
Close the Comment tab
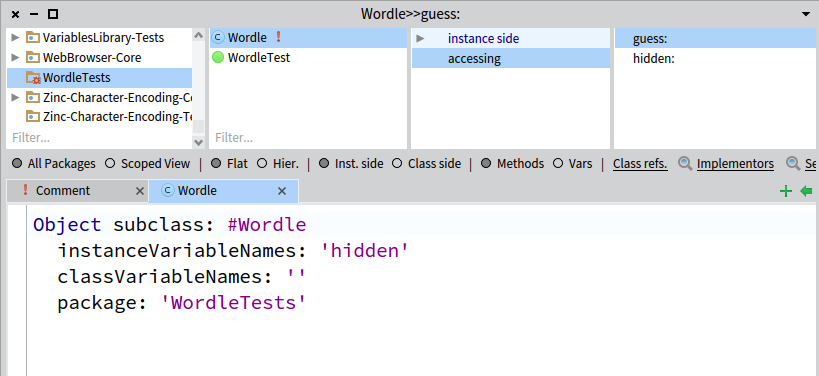pyautogui.click(x=139, y=191)
